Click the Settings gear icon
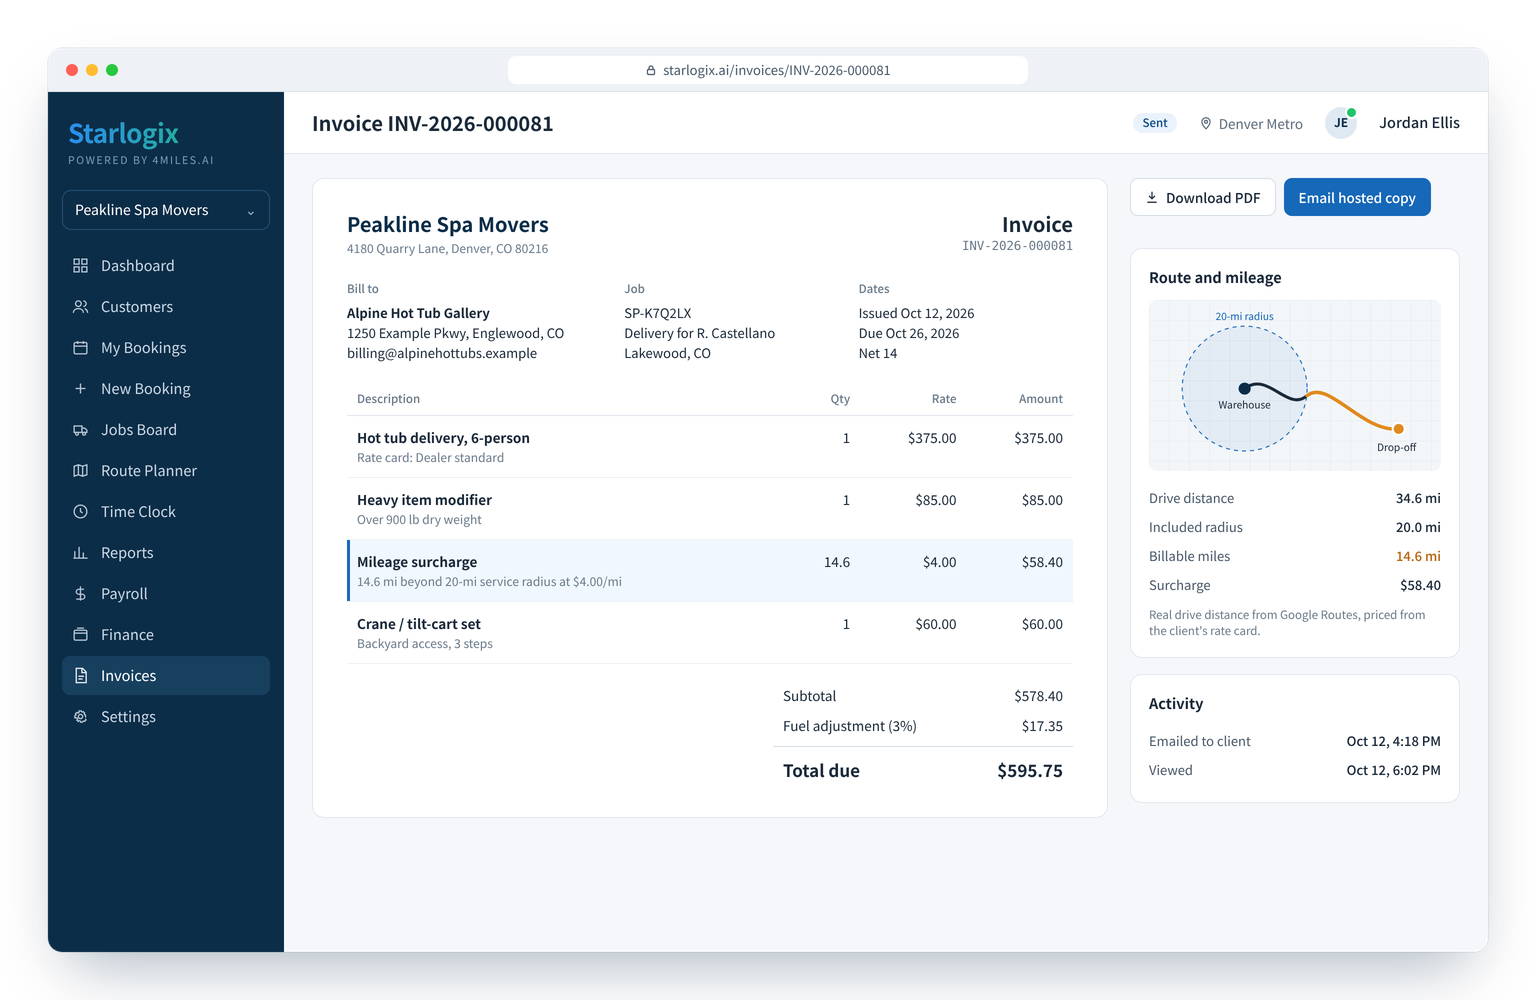 [81, 717]
